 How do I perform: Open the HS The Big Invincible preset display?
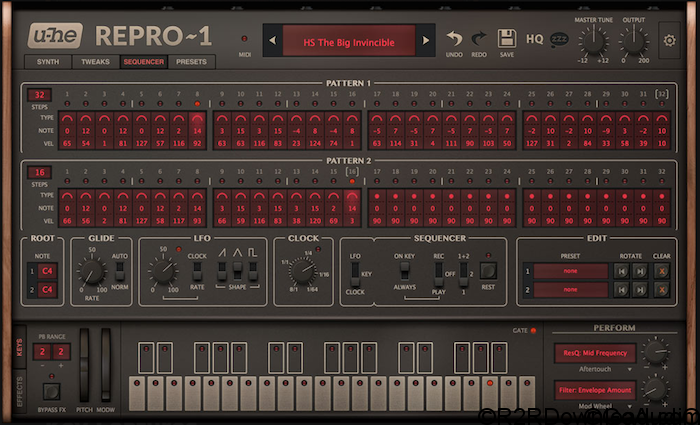click(349, 42)
